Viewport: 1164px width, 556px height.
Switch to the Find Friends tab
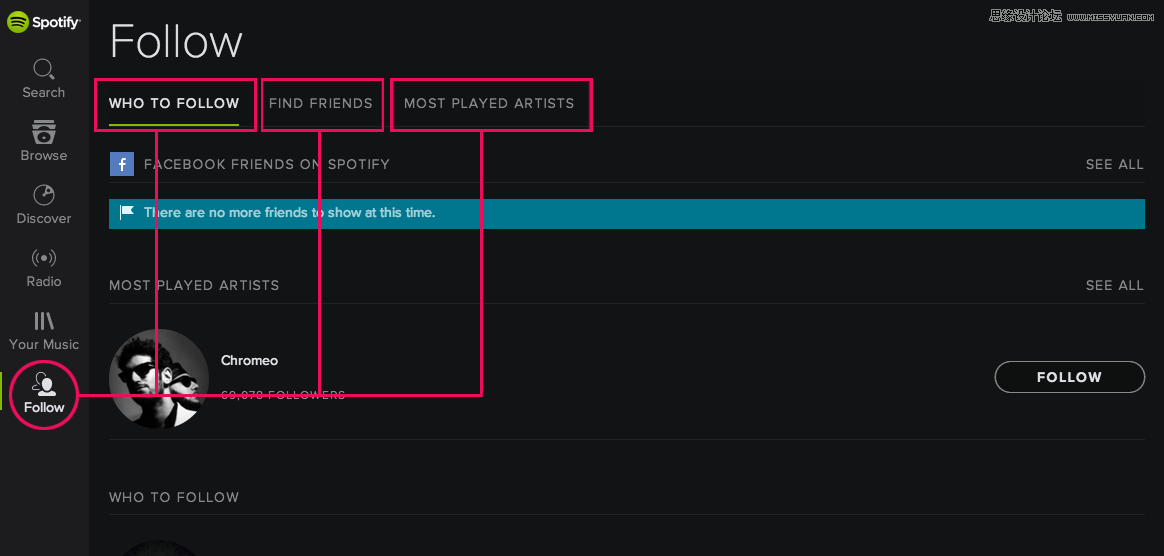(321, 103)
